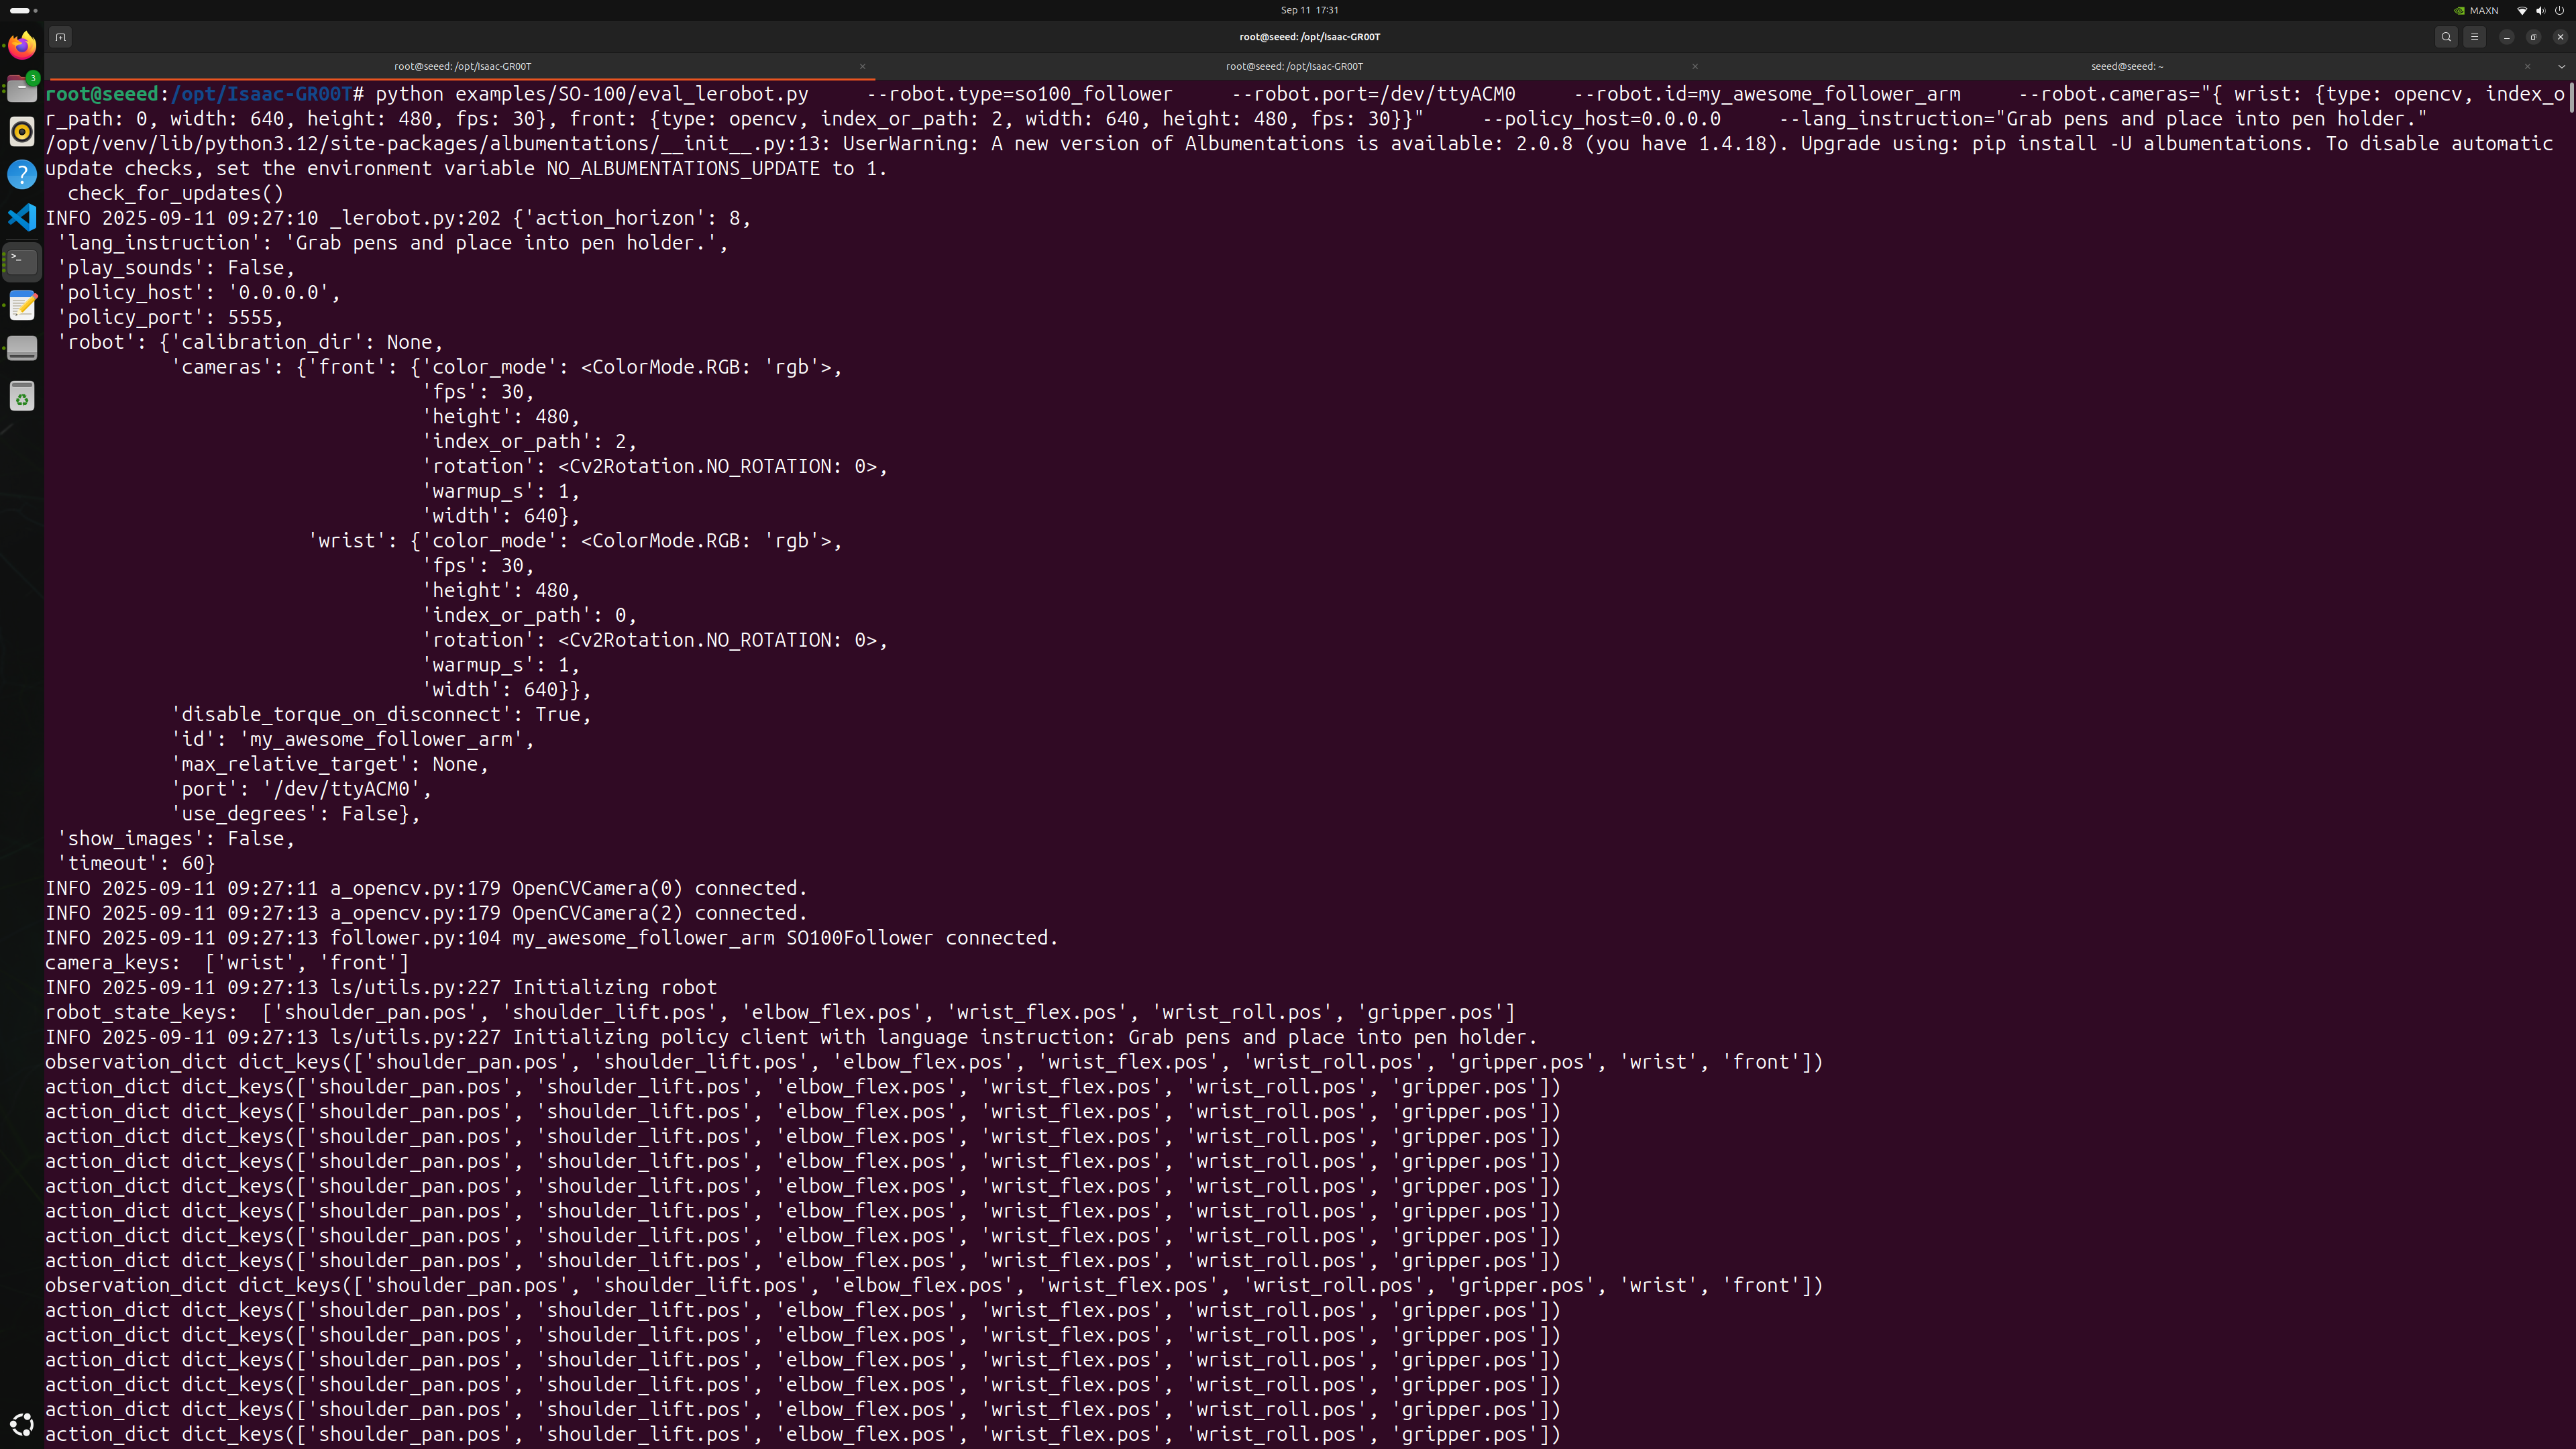Viewport: 2576px width, 1449px height.
Task: Minimize the terminal window
Action: [x=2507, y=37]
